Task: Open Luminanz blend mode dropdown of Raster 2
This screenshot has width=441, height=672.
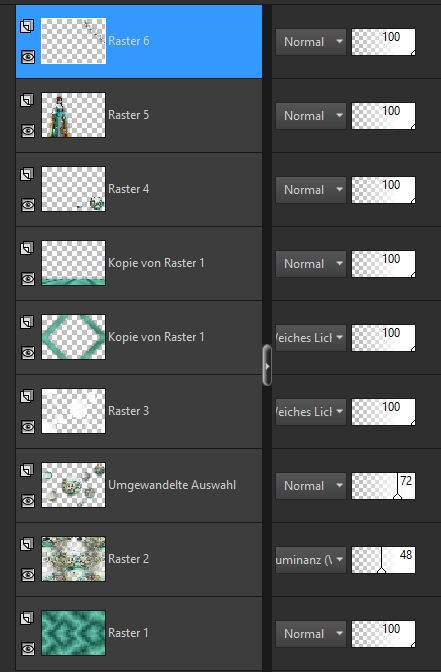Action: click(311, 560)
